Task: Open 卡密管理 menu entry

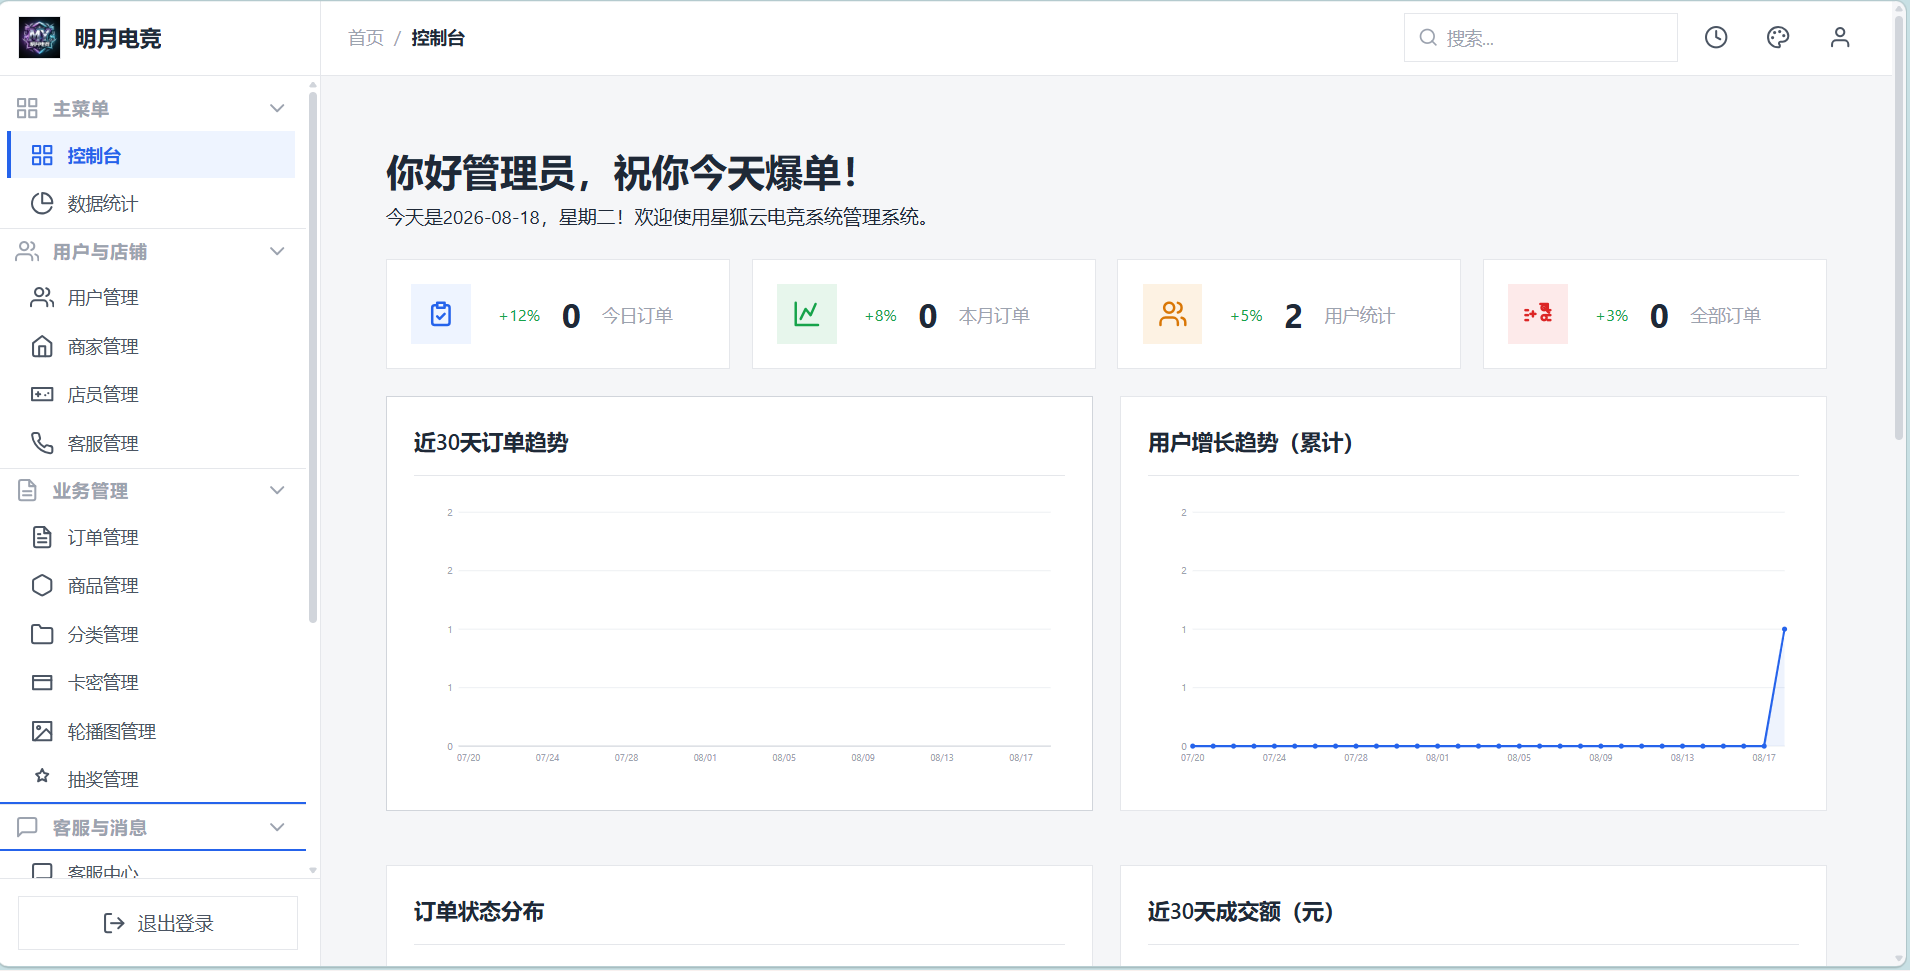Action: pyautogui.click(x=151, y=683)
